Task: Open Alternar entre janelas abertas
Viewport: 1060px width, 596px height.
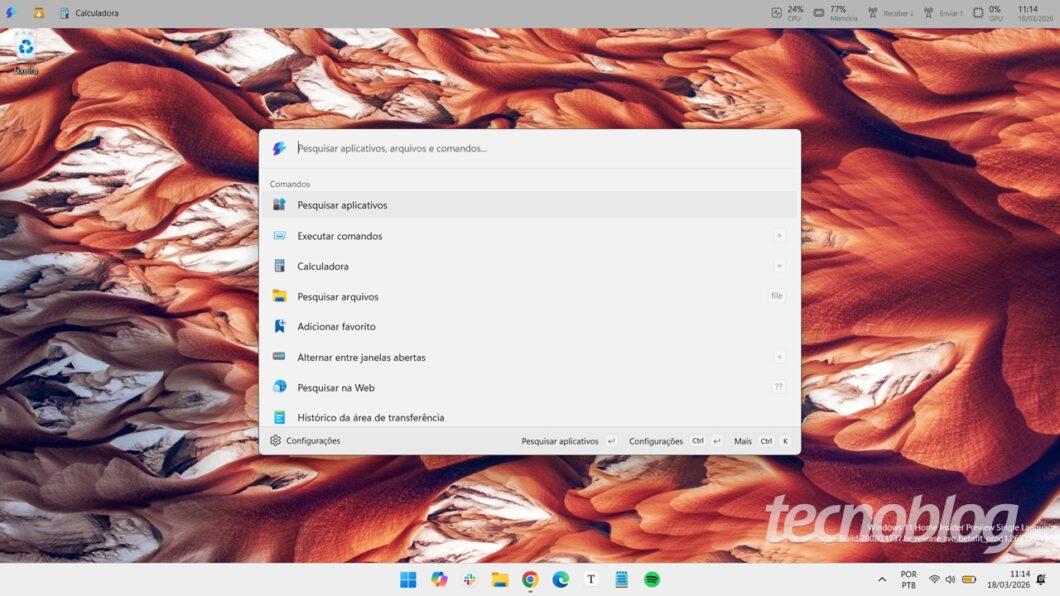Action: (361, 357)
